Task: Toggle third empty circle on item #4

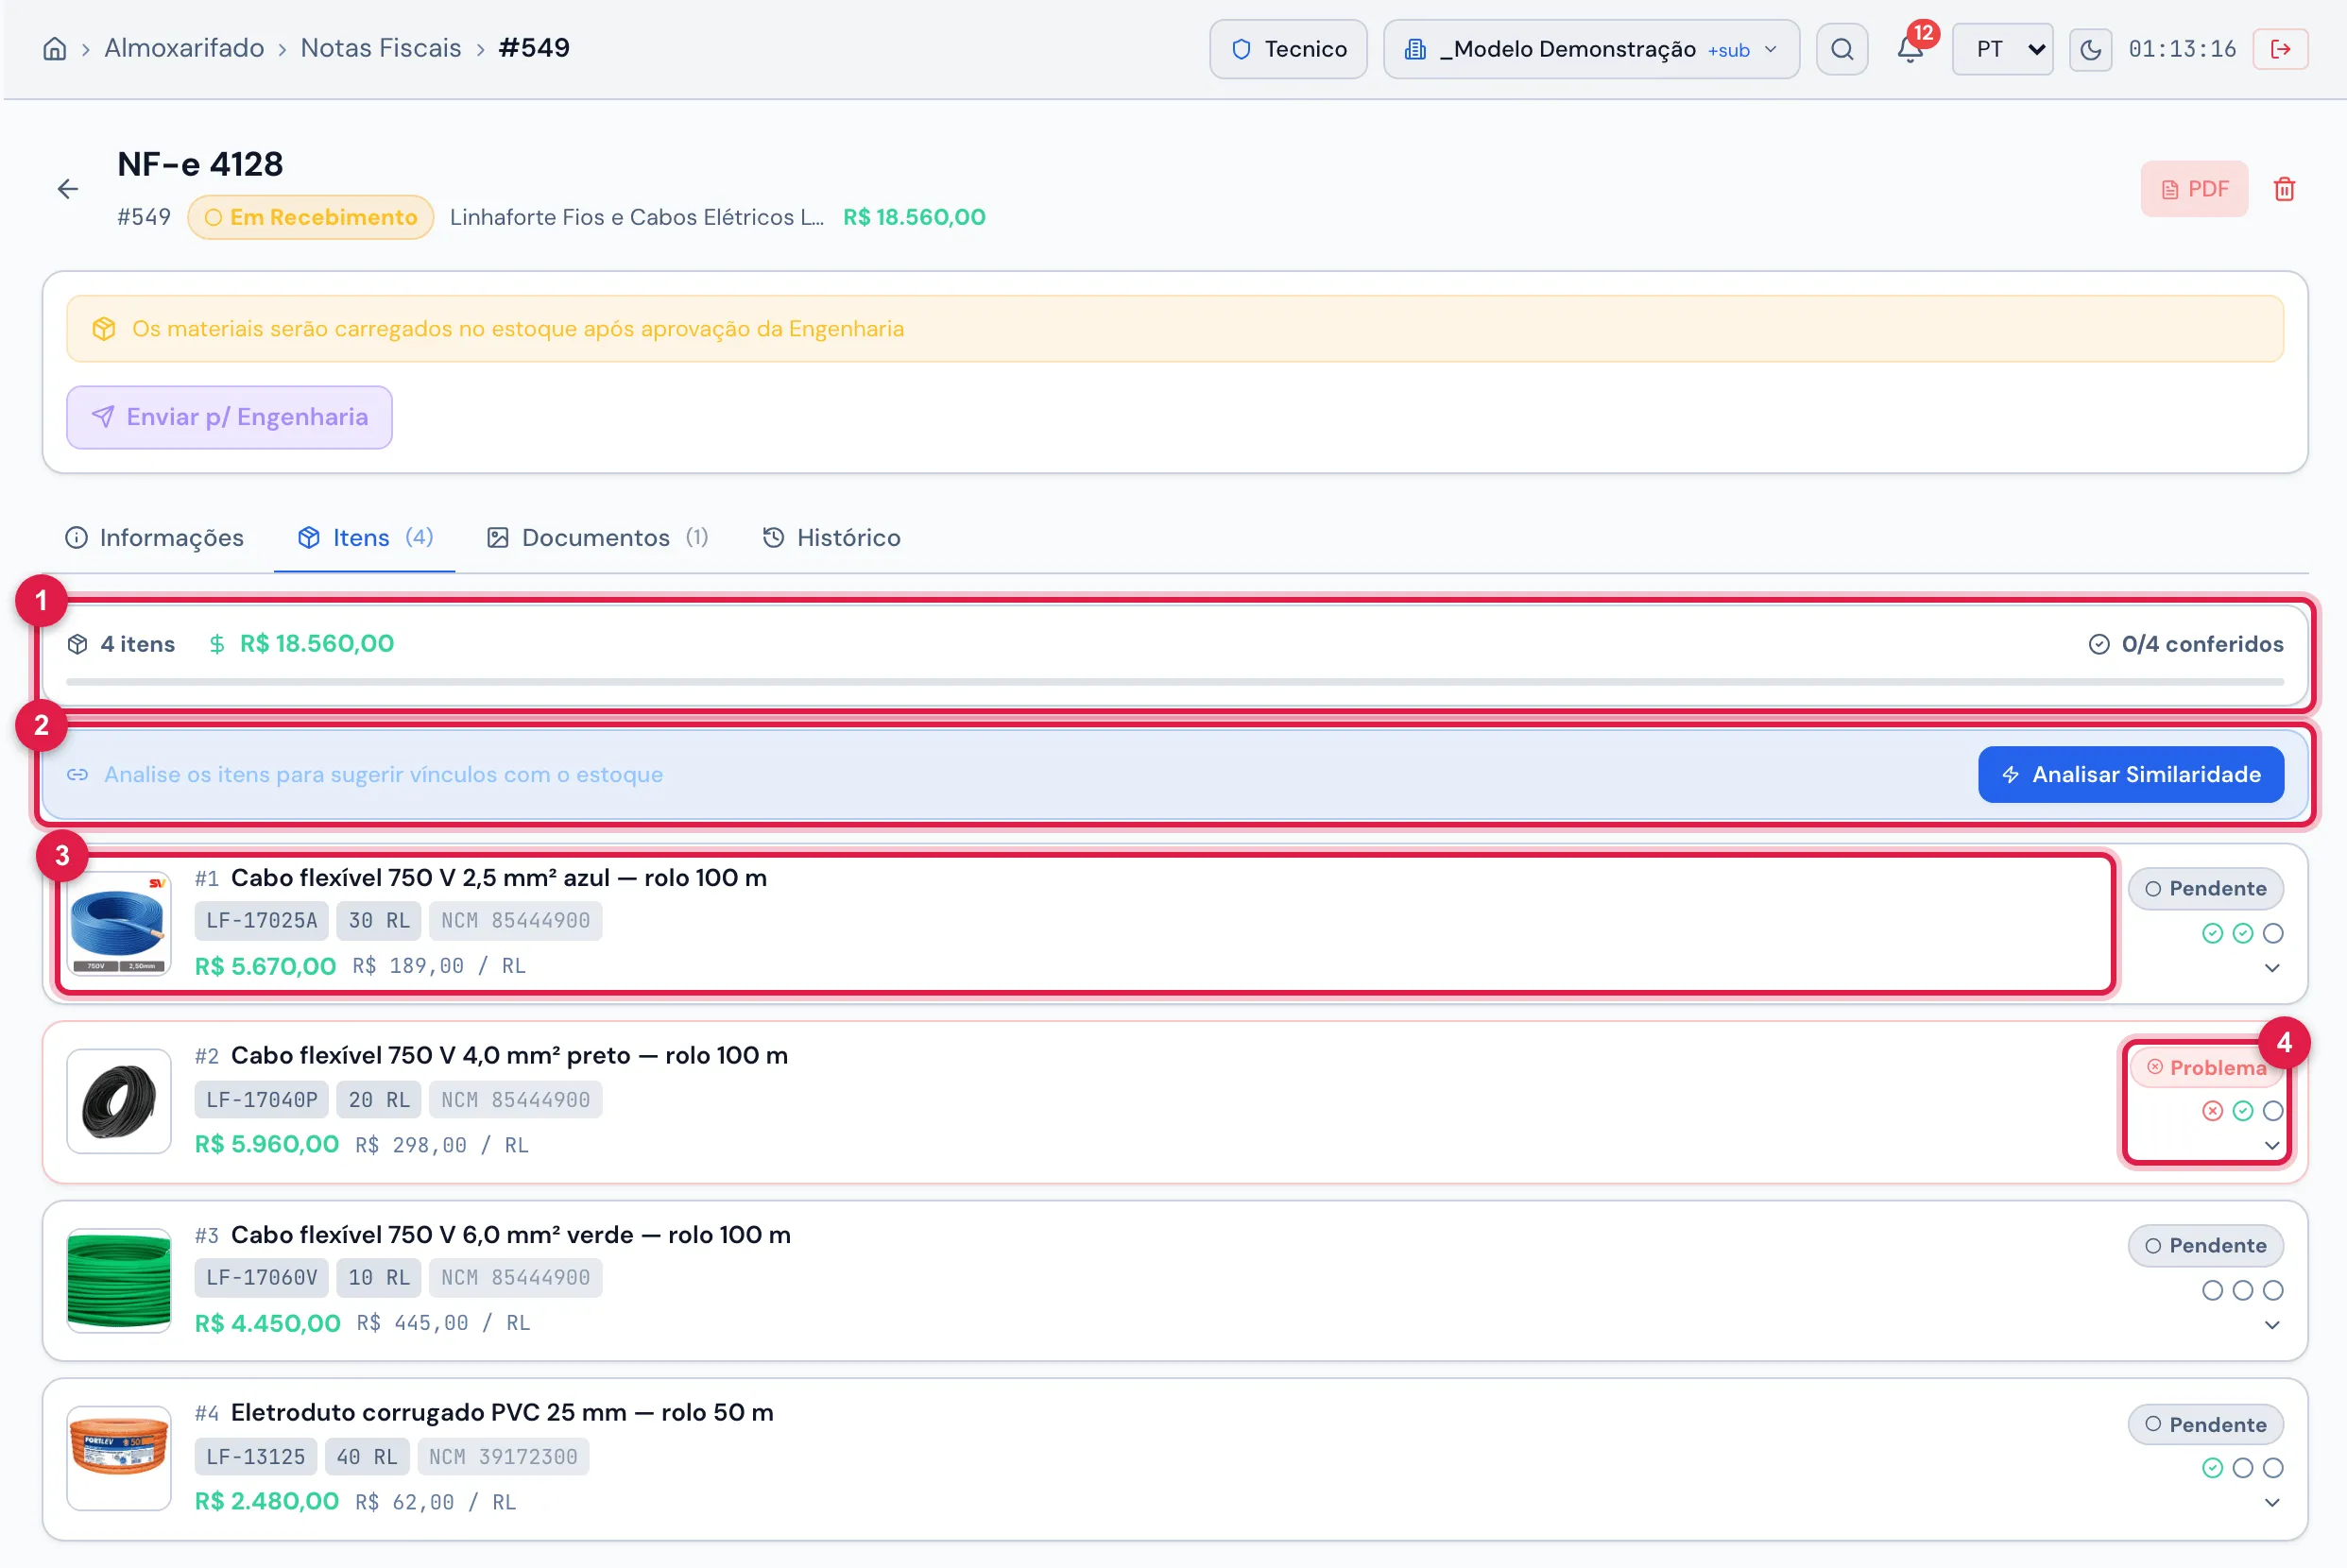Action: [x=2273, y=1468]
